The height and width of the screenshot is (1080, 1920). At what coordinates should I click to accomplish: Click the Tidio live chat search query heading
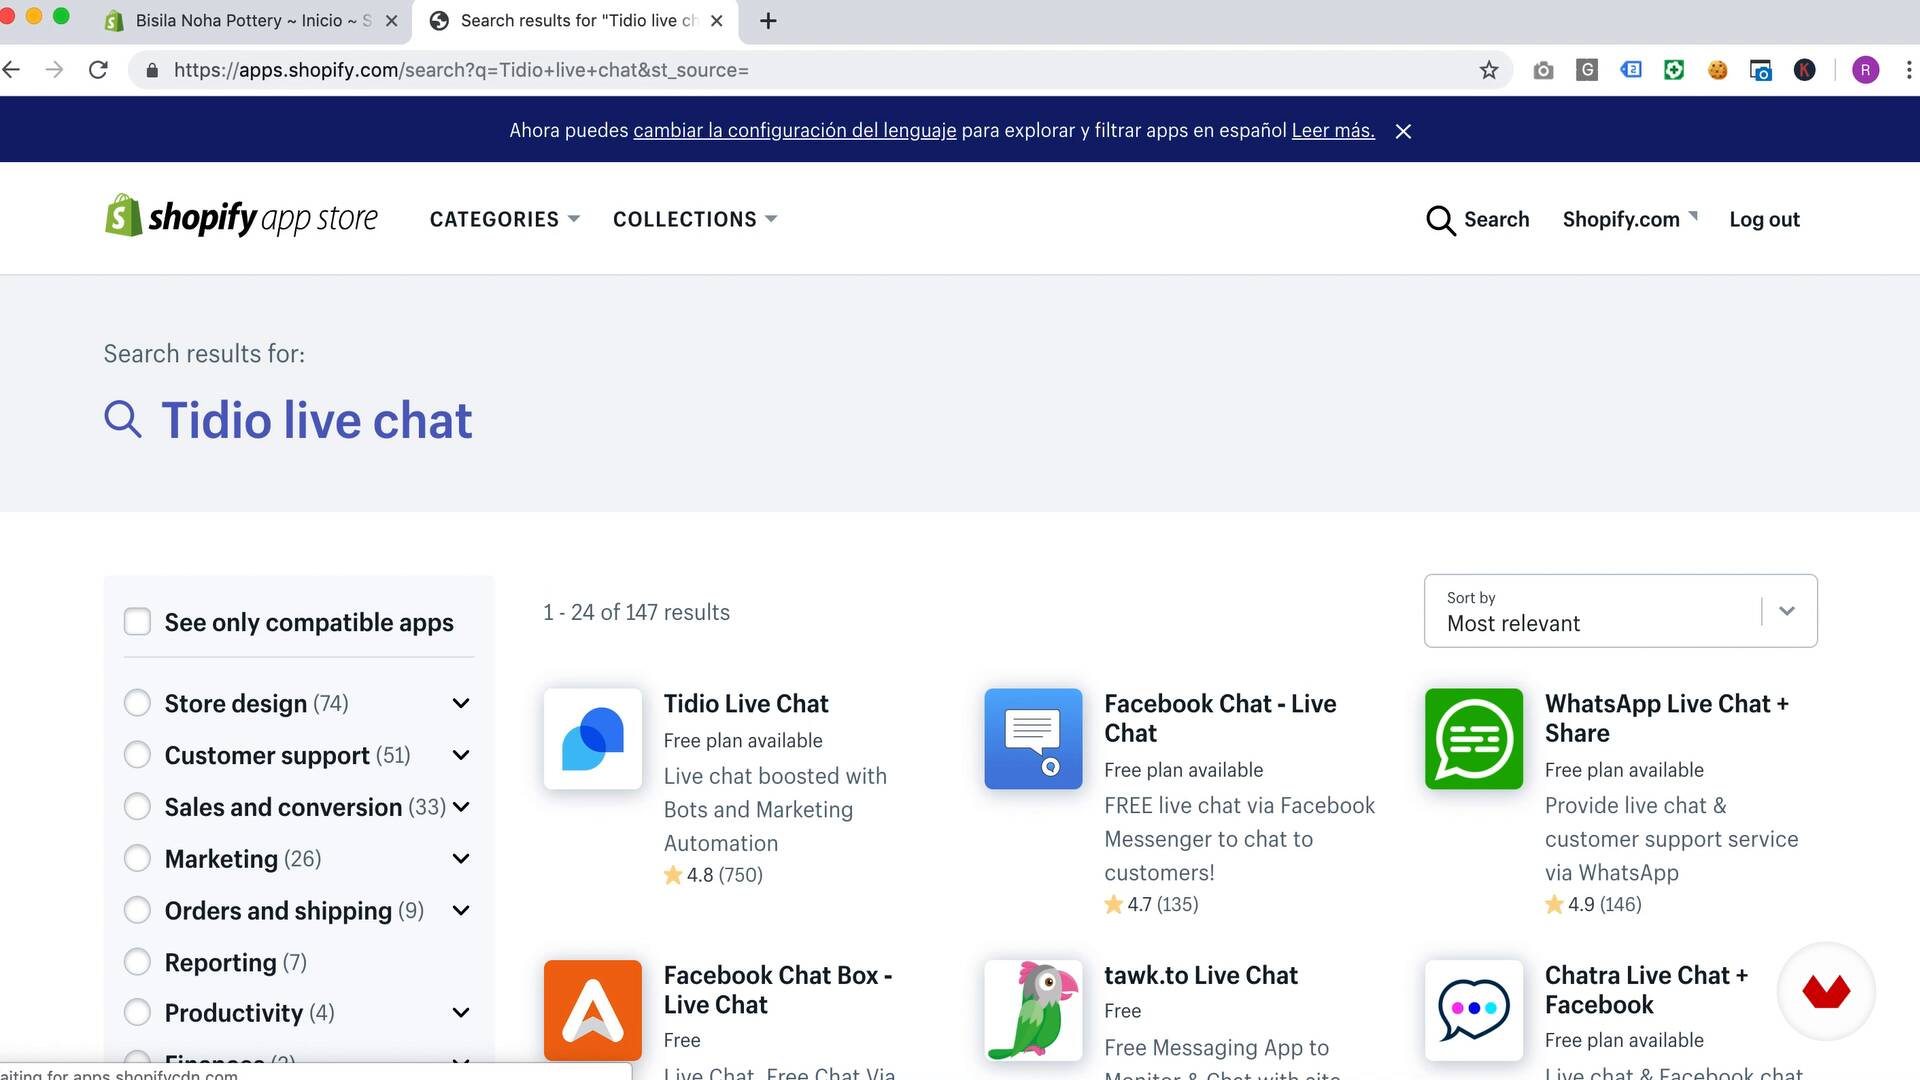(316, 420)
